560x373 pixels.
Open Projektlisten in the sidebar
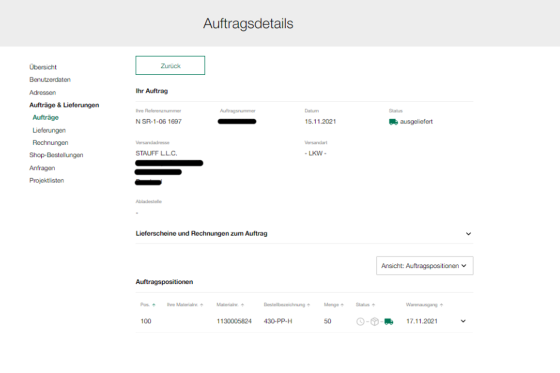click(46, 180)
